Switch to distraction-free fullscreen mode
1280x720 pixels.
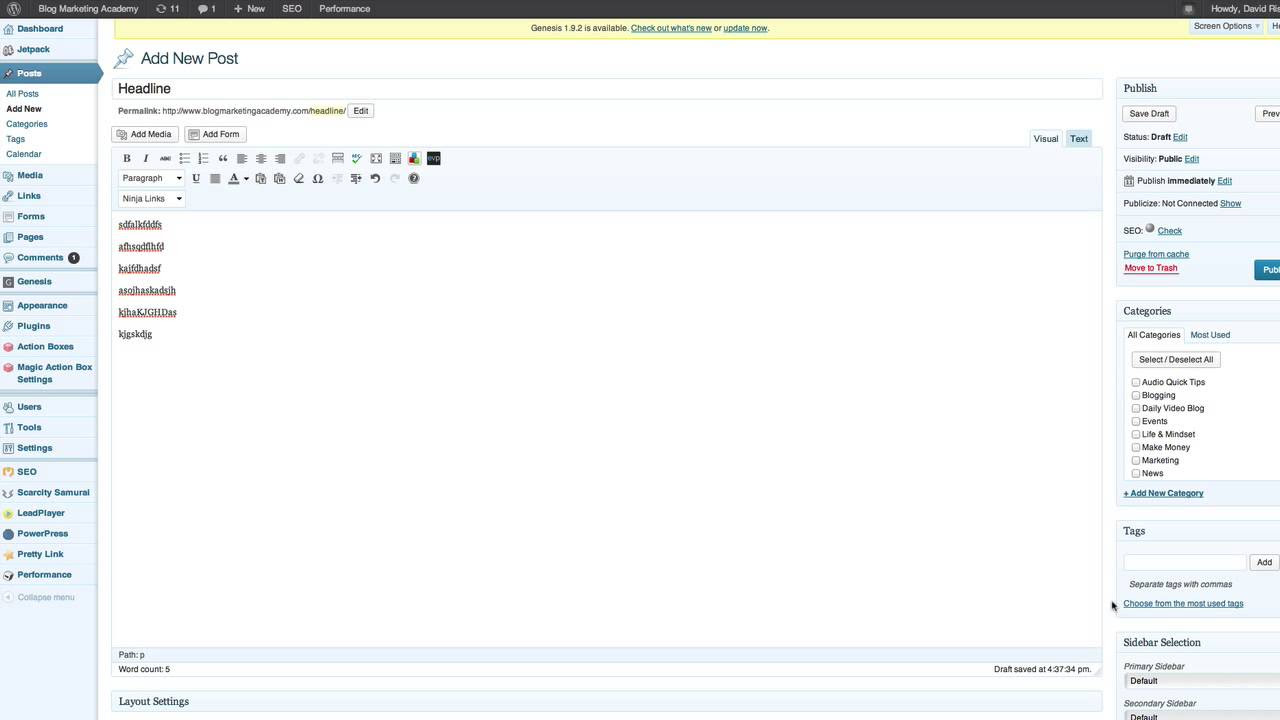(x=376, y=158)
